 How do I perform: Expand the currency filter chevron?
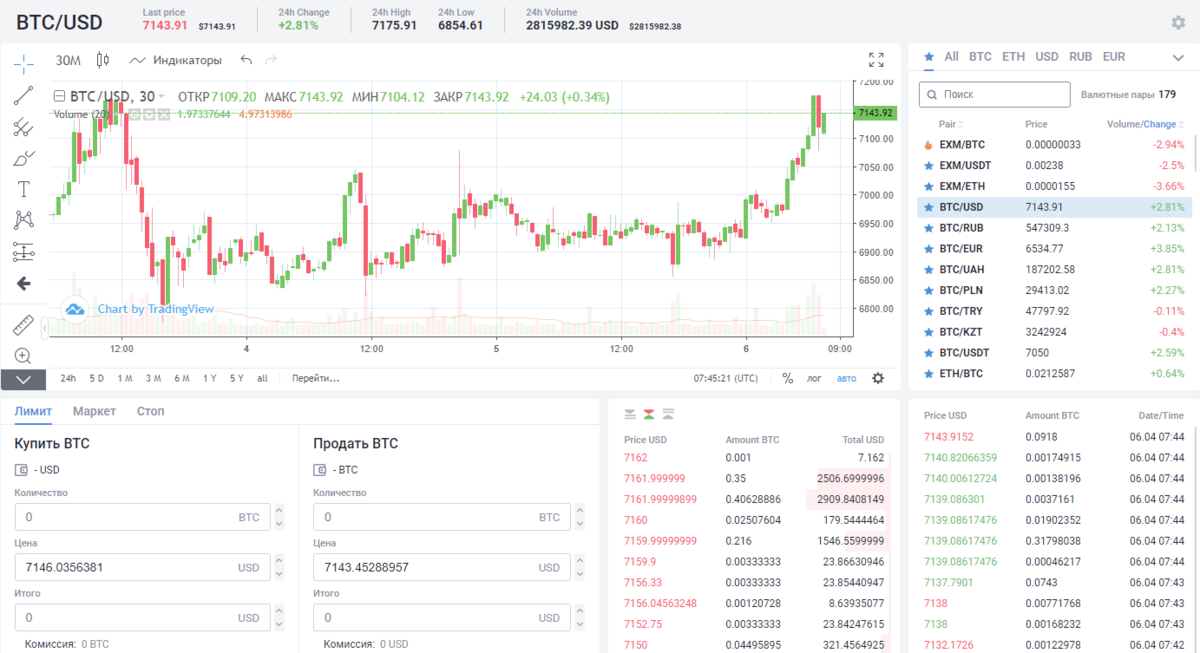pyautogui.click(x=1175, y=57)
